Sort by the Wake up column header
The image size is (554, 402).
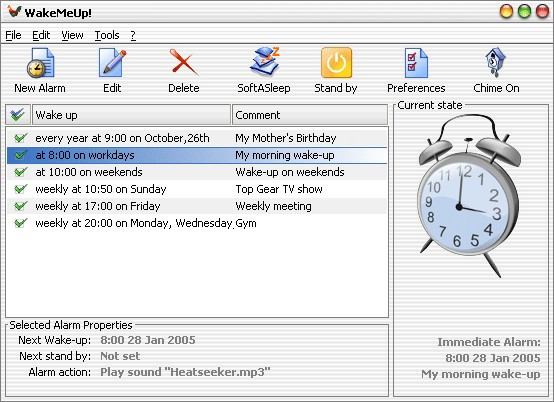click(x=131, y=114)
